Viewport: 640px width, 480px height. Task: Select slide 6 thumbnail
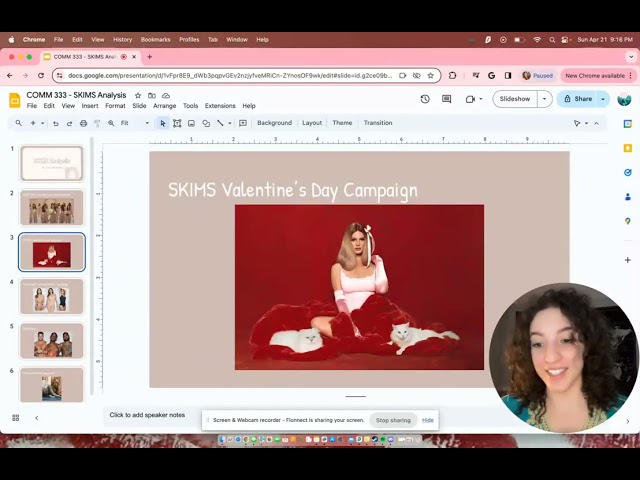tap(52, 384)
